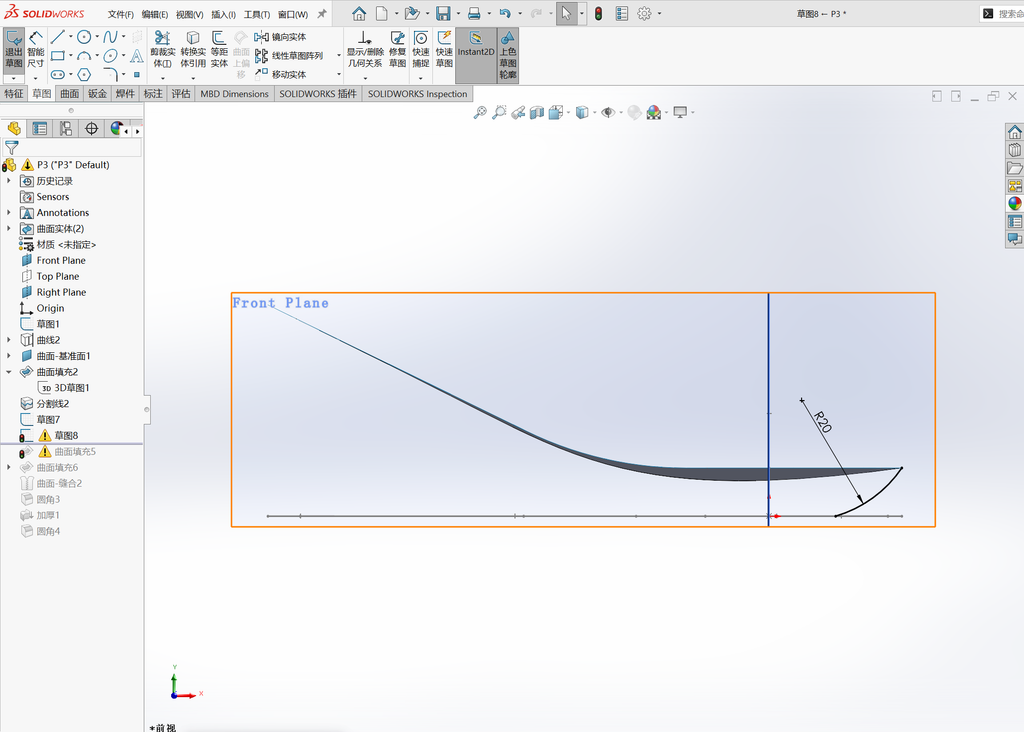Click Rapid Sketch (快速草图) tool

[x=444, y=50]
